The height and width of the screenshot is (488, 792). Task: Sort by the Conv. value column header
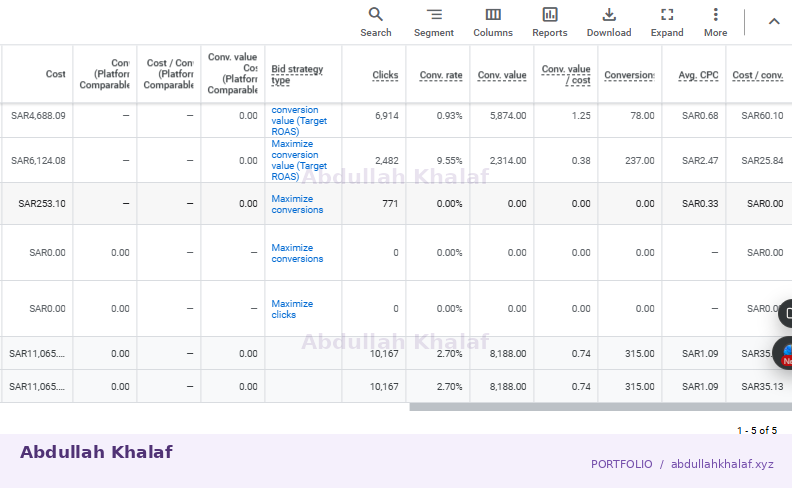coord(502,75)
